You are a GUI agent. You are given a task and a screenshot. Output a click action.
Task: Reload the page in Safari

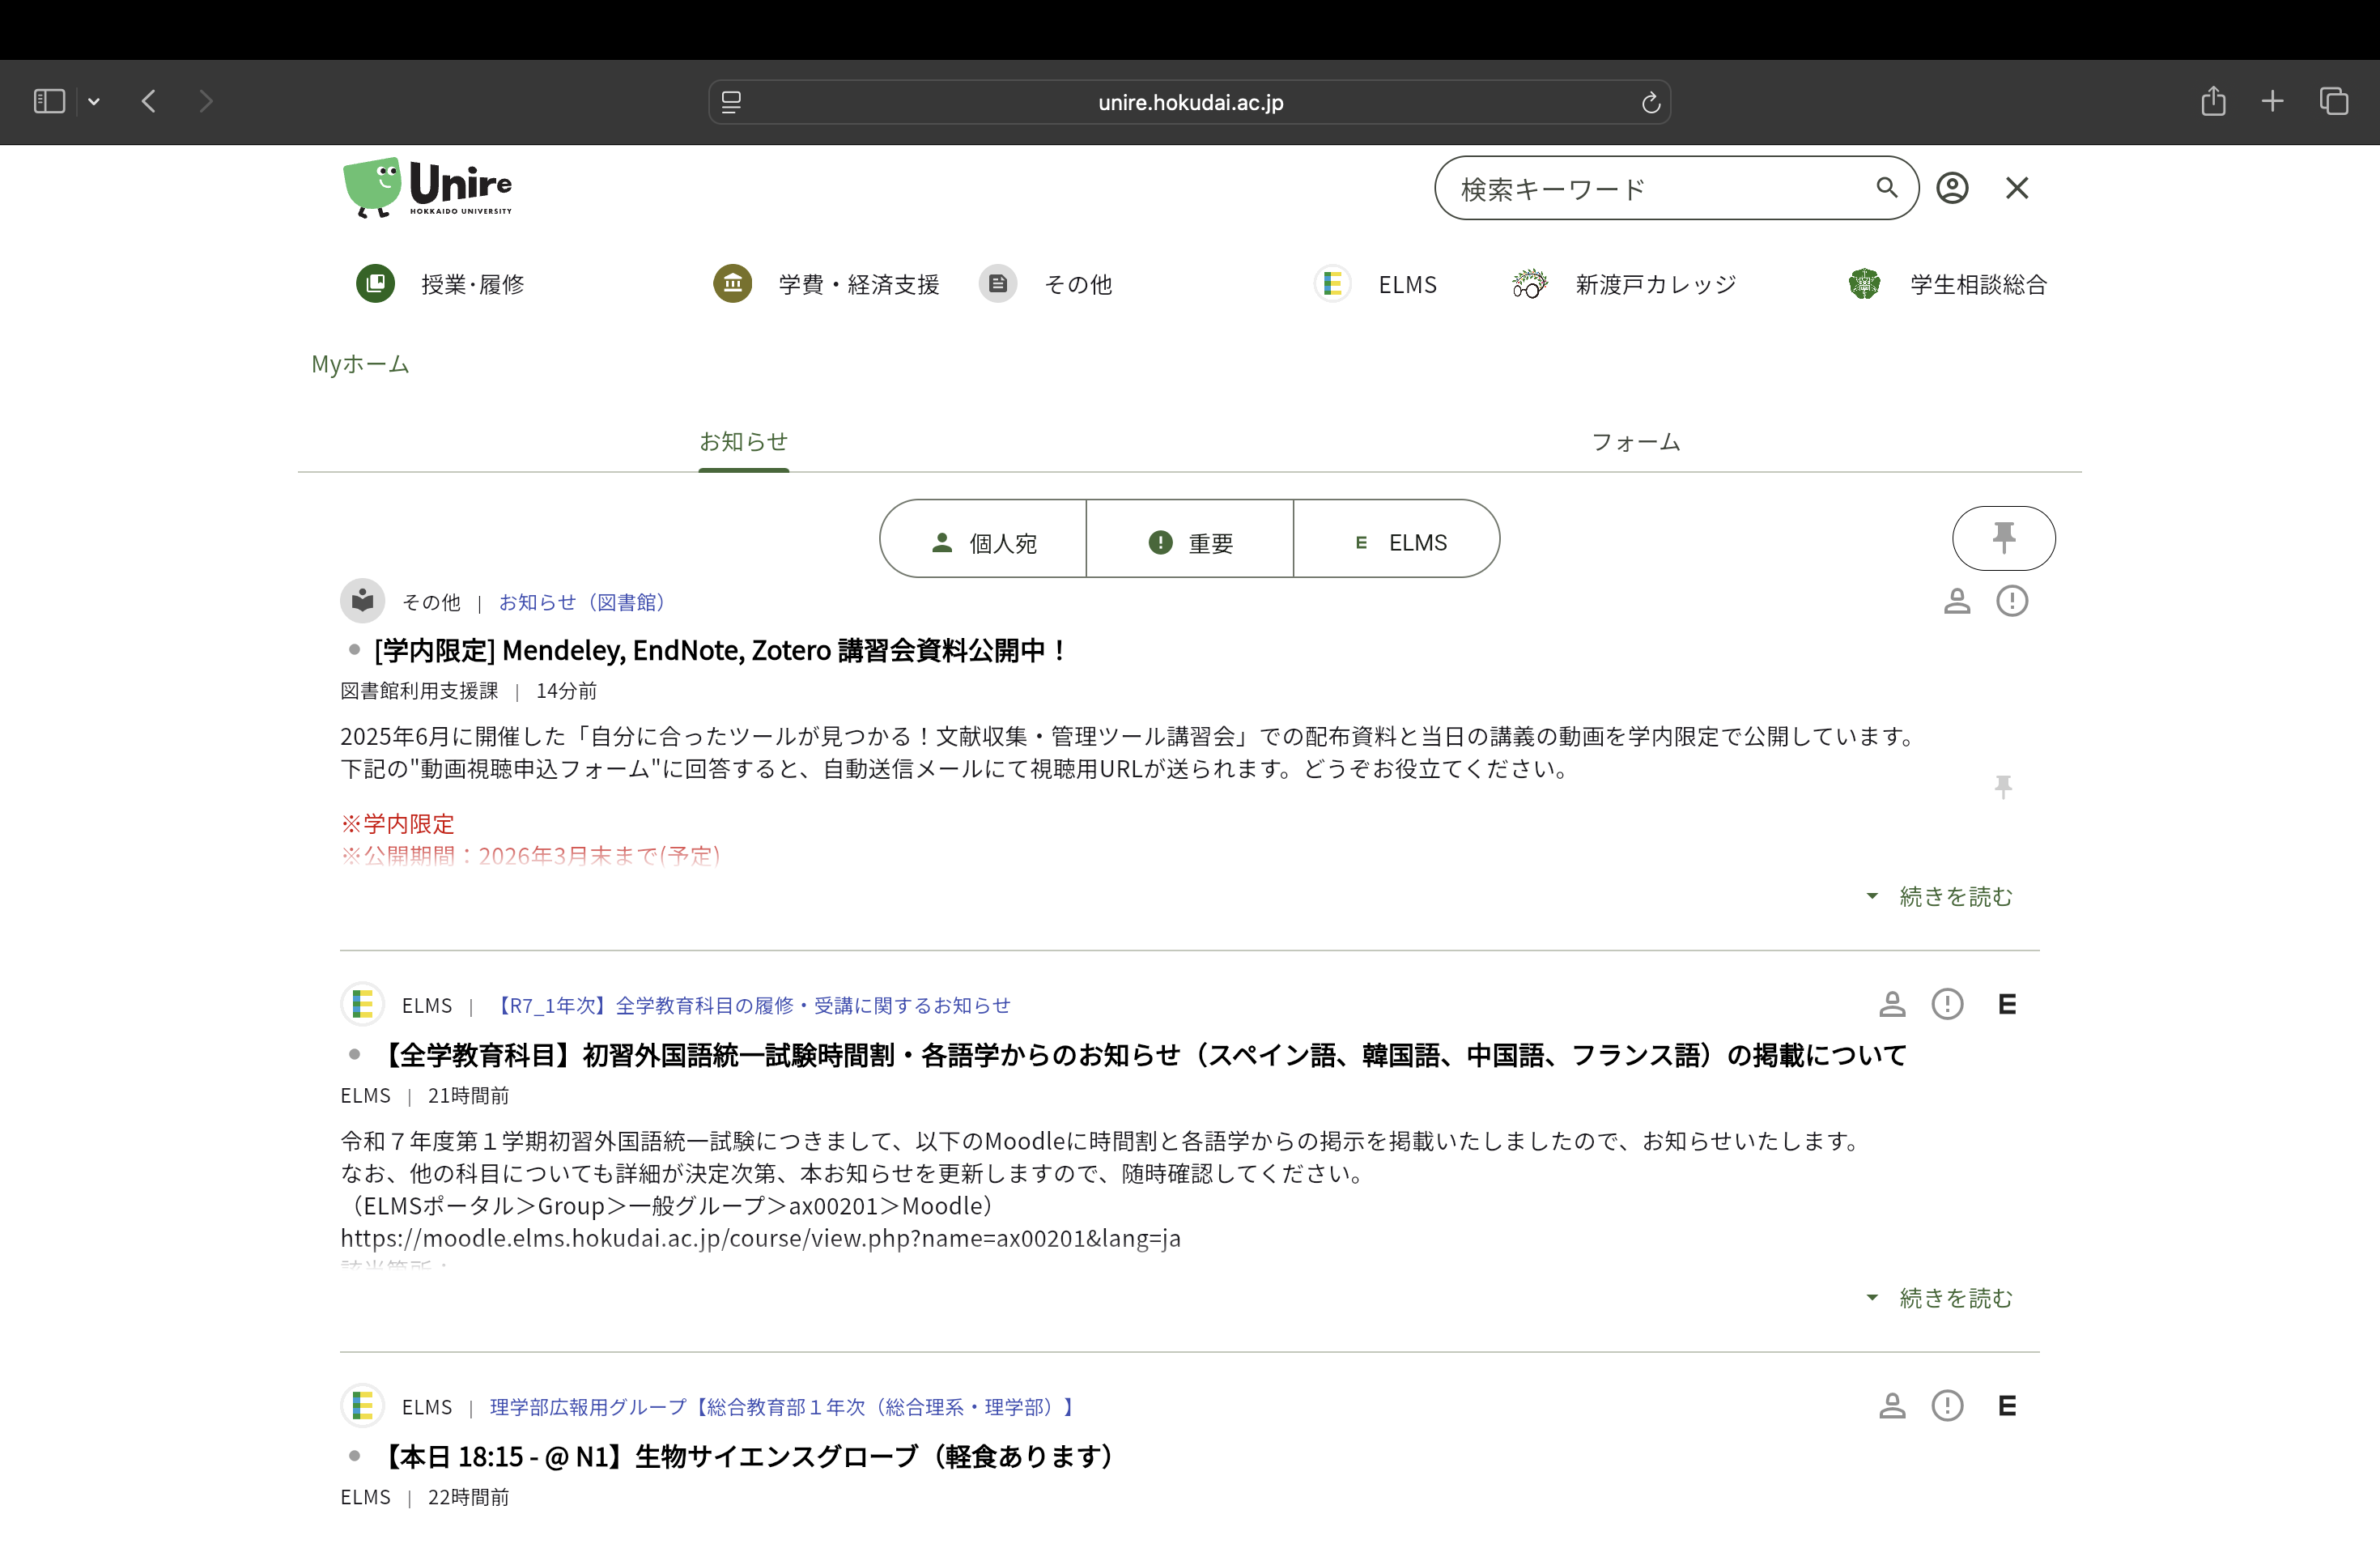[x=1650, y=102]
